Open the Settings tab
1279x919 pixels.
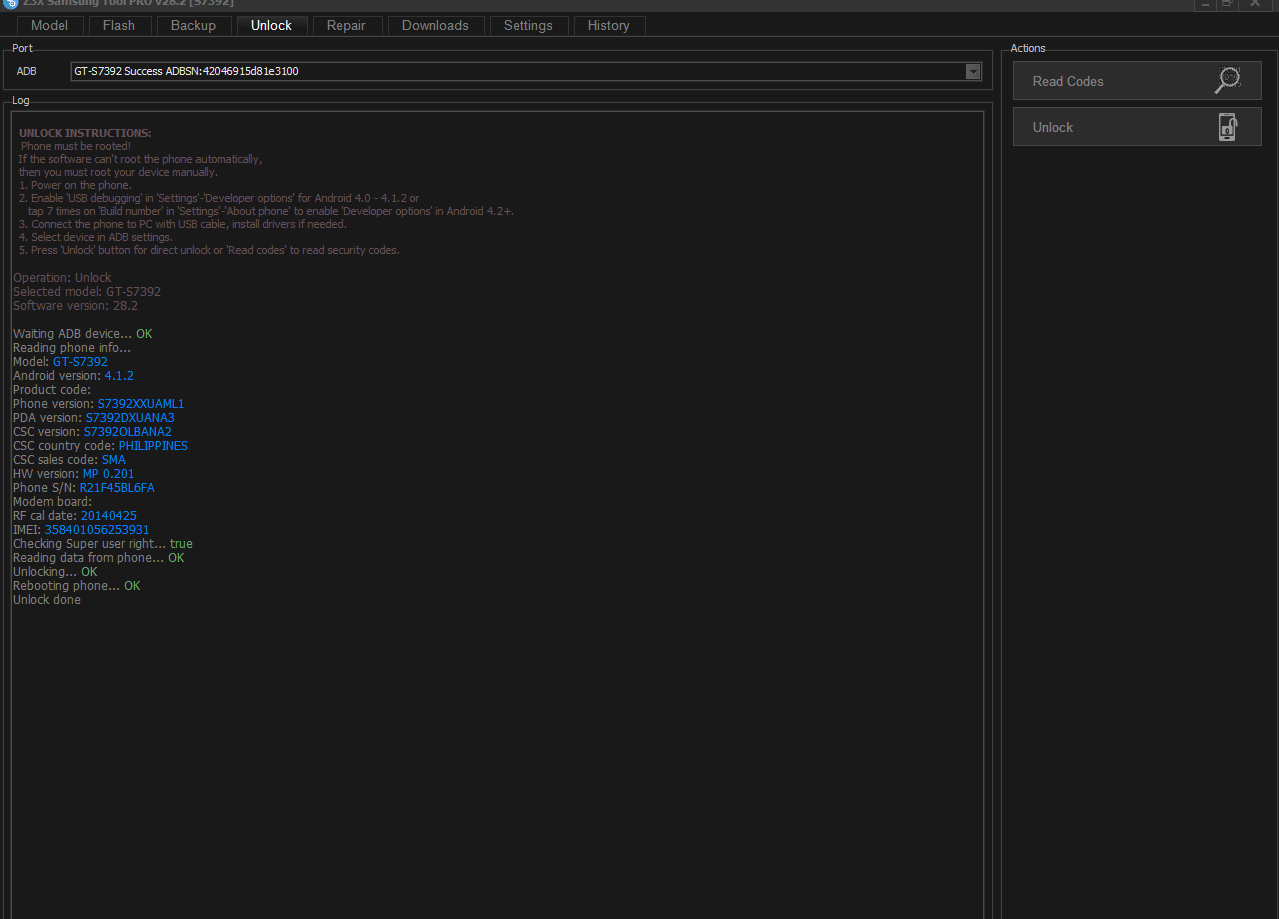(x=528, y=26)
